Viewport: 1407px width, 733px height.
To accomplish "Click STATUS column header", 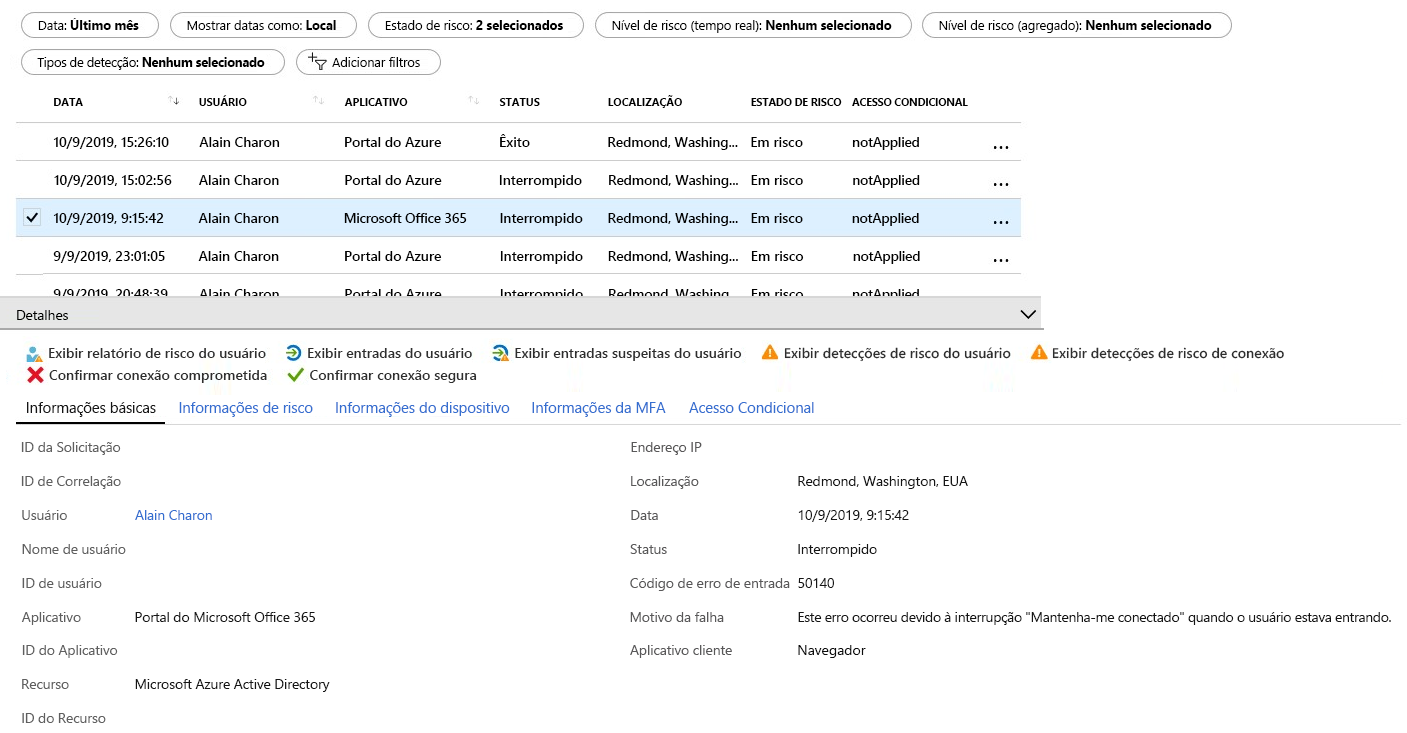I will [x=519, y=102].
